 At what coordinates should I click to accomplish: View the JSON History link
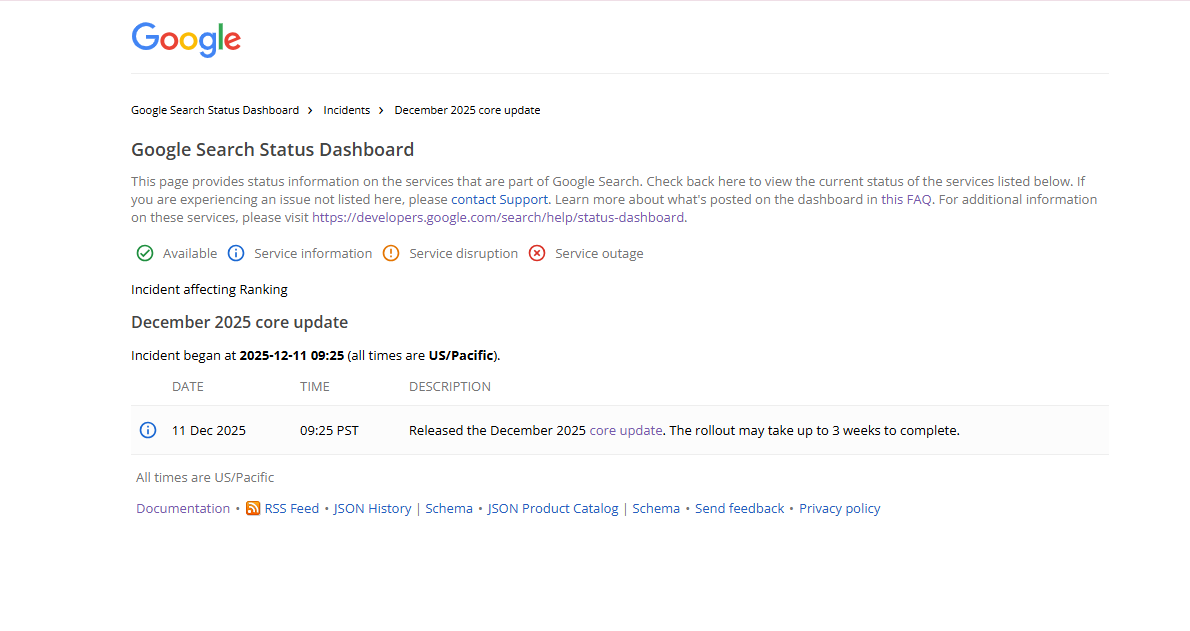point(372,508)
